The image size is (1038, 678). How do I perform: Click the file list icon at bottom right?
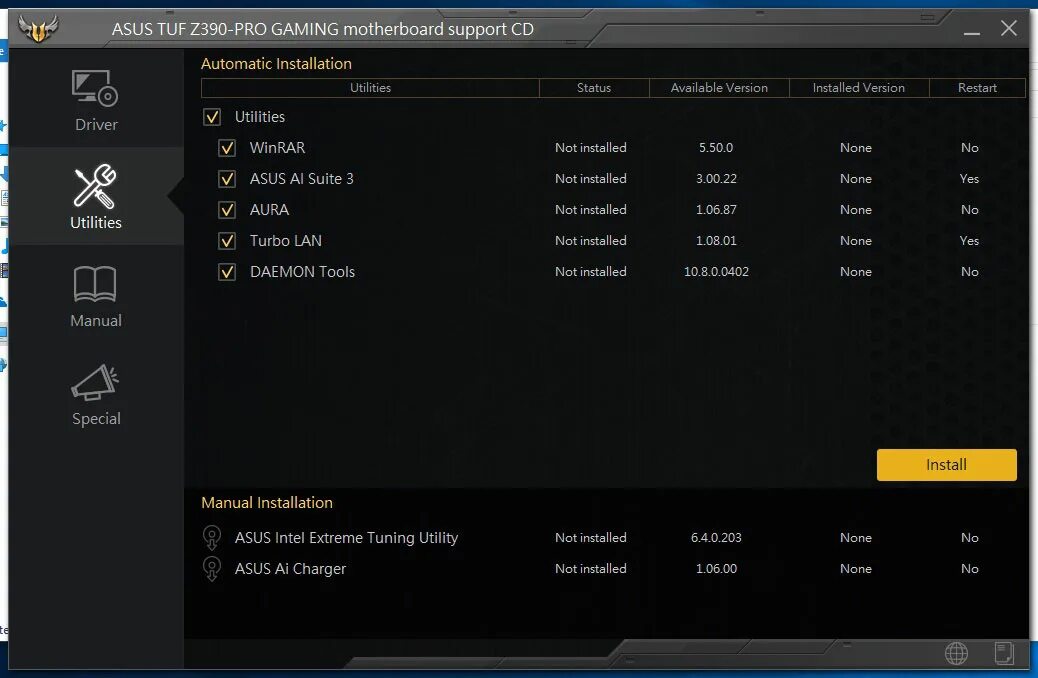click(1004, 654)
